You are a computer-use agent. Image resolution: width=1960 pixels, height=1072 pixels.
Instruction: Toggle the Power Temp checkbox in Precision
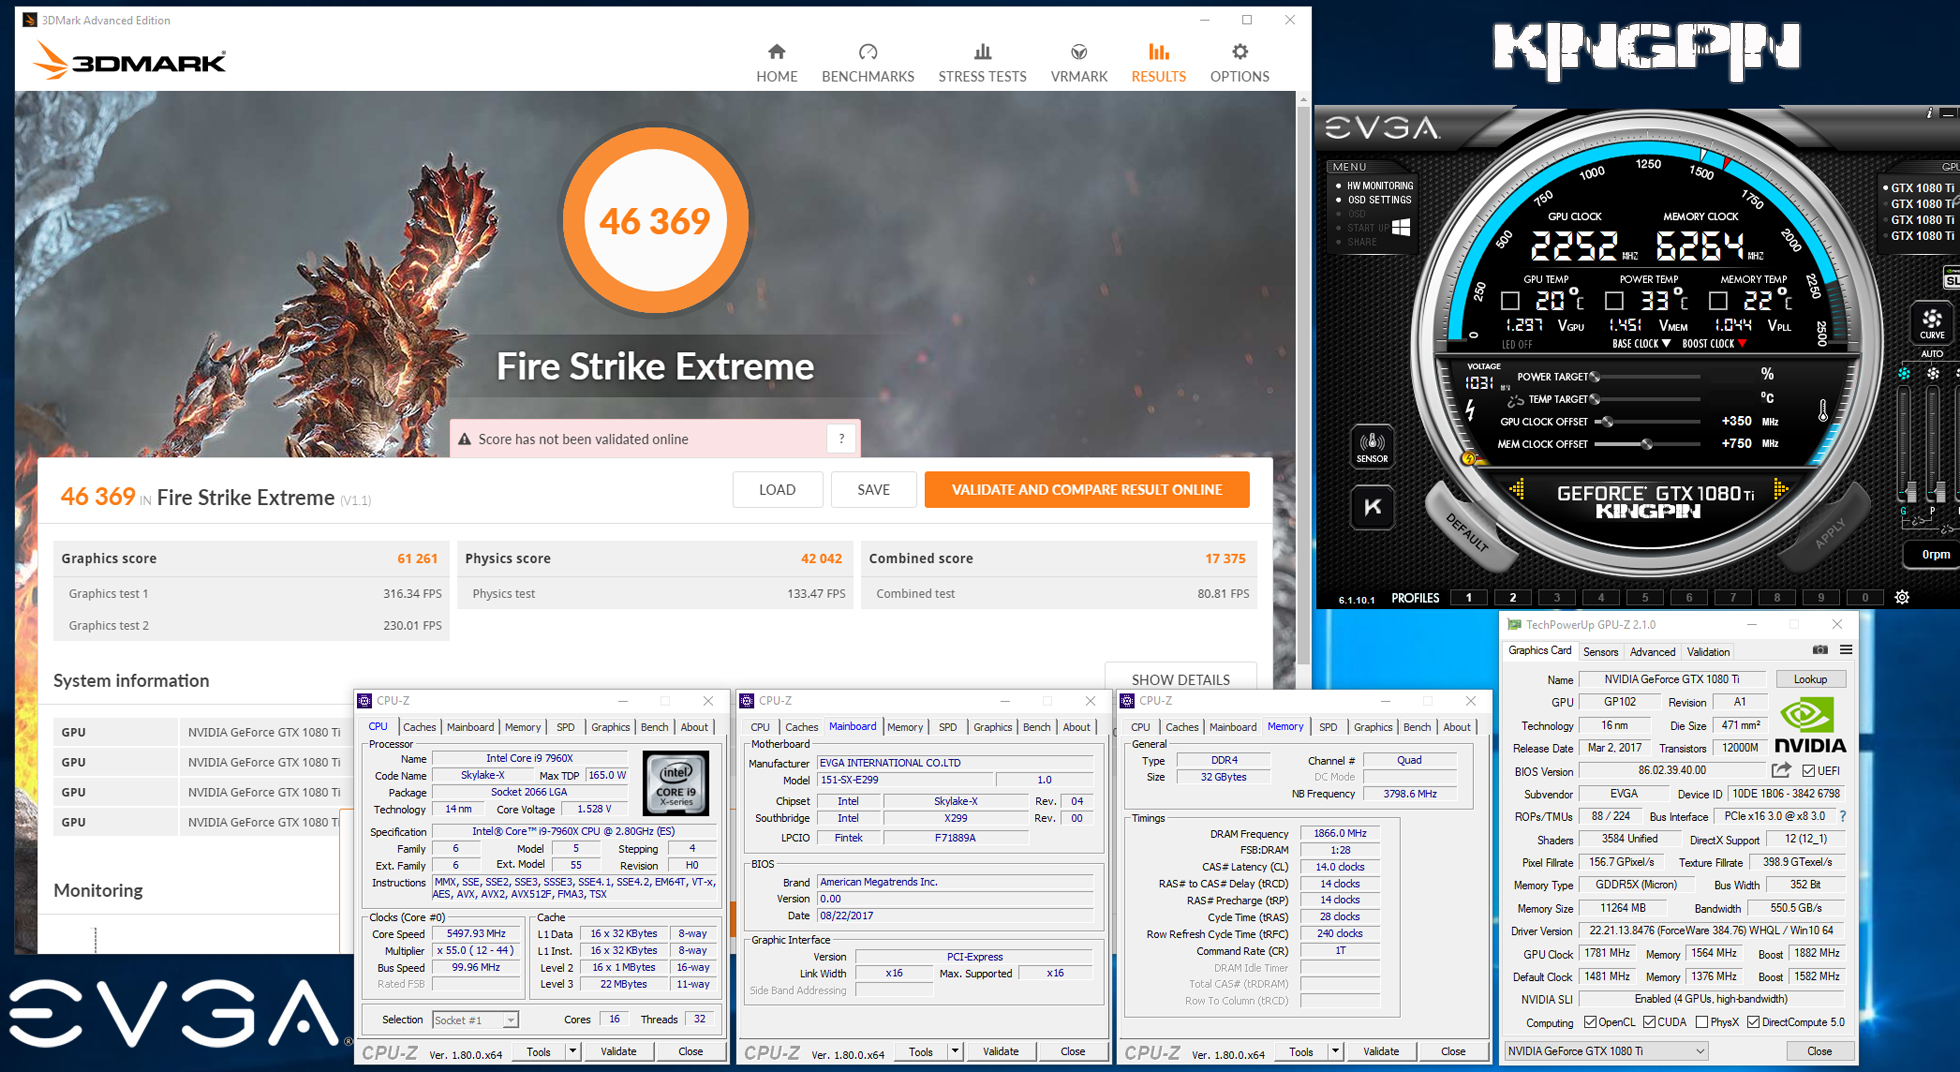click(1614, 300)
